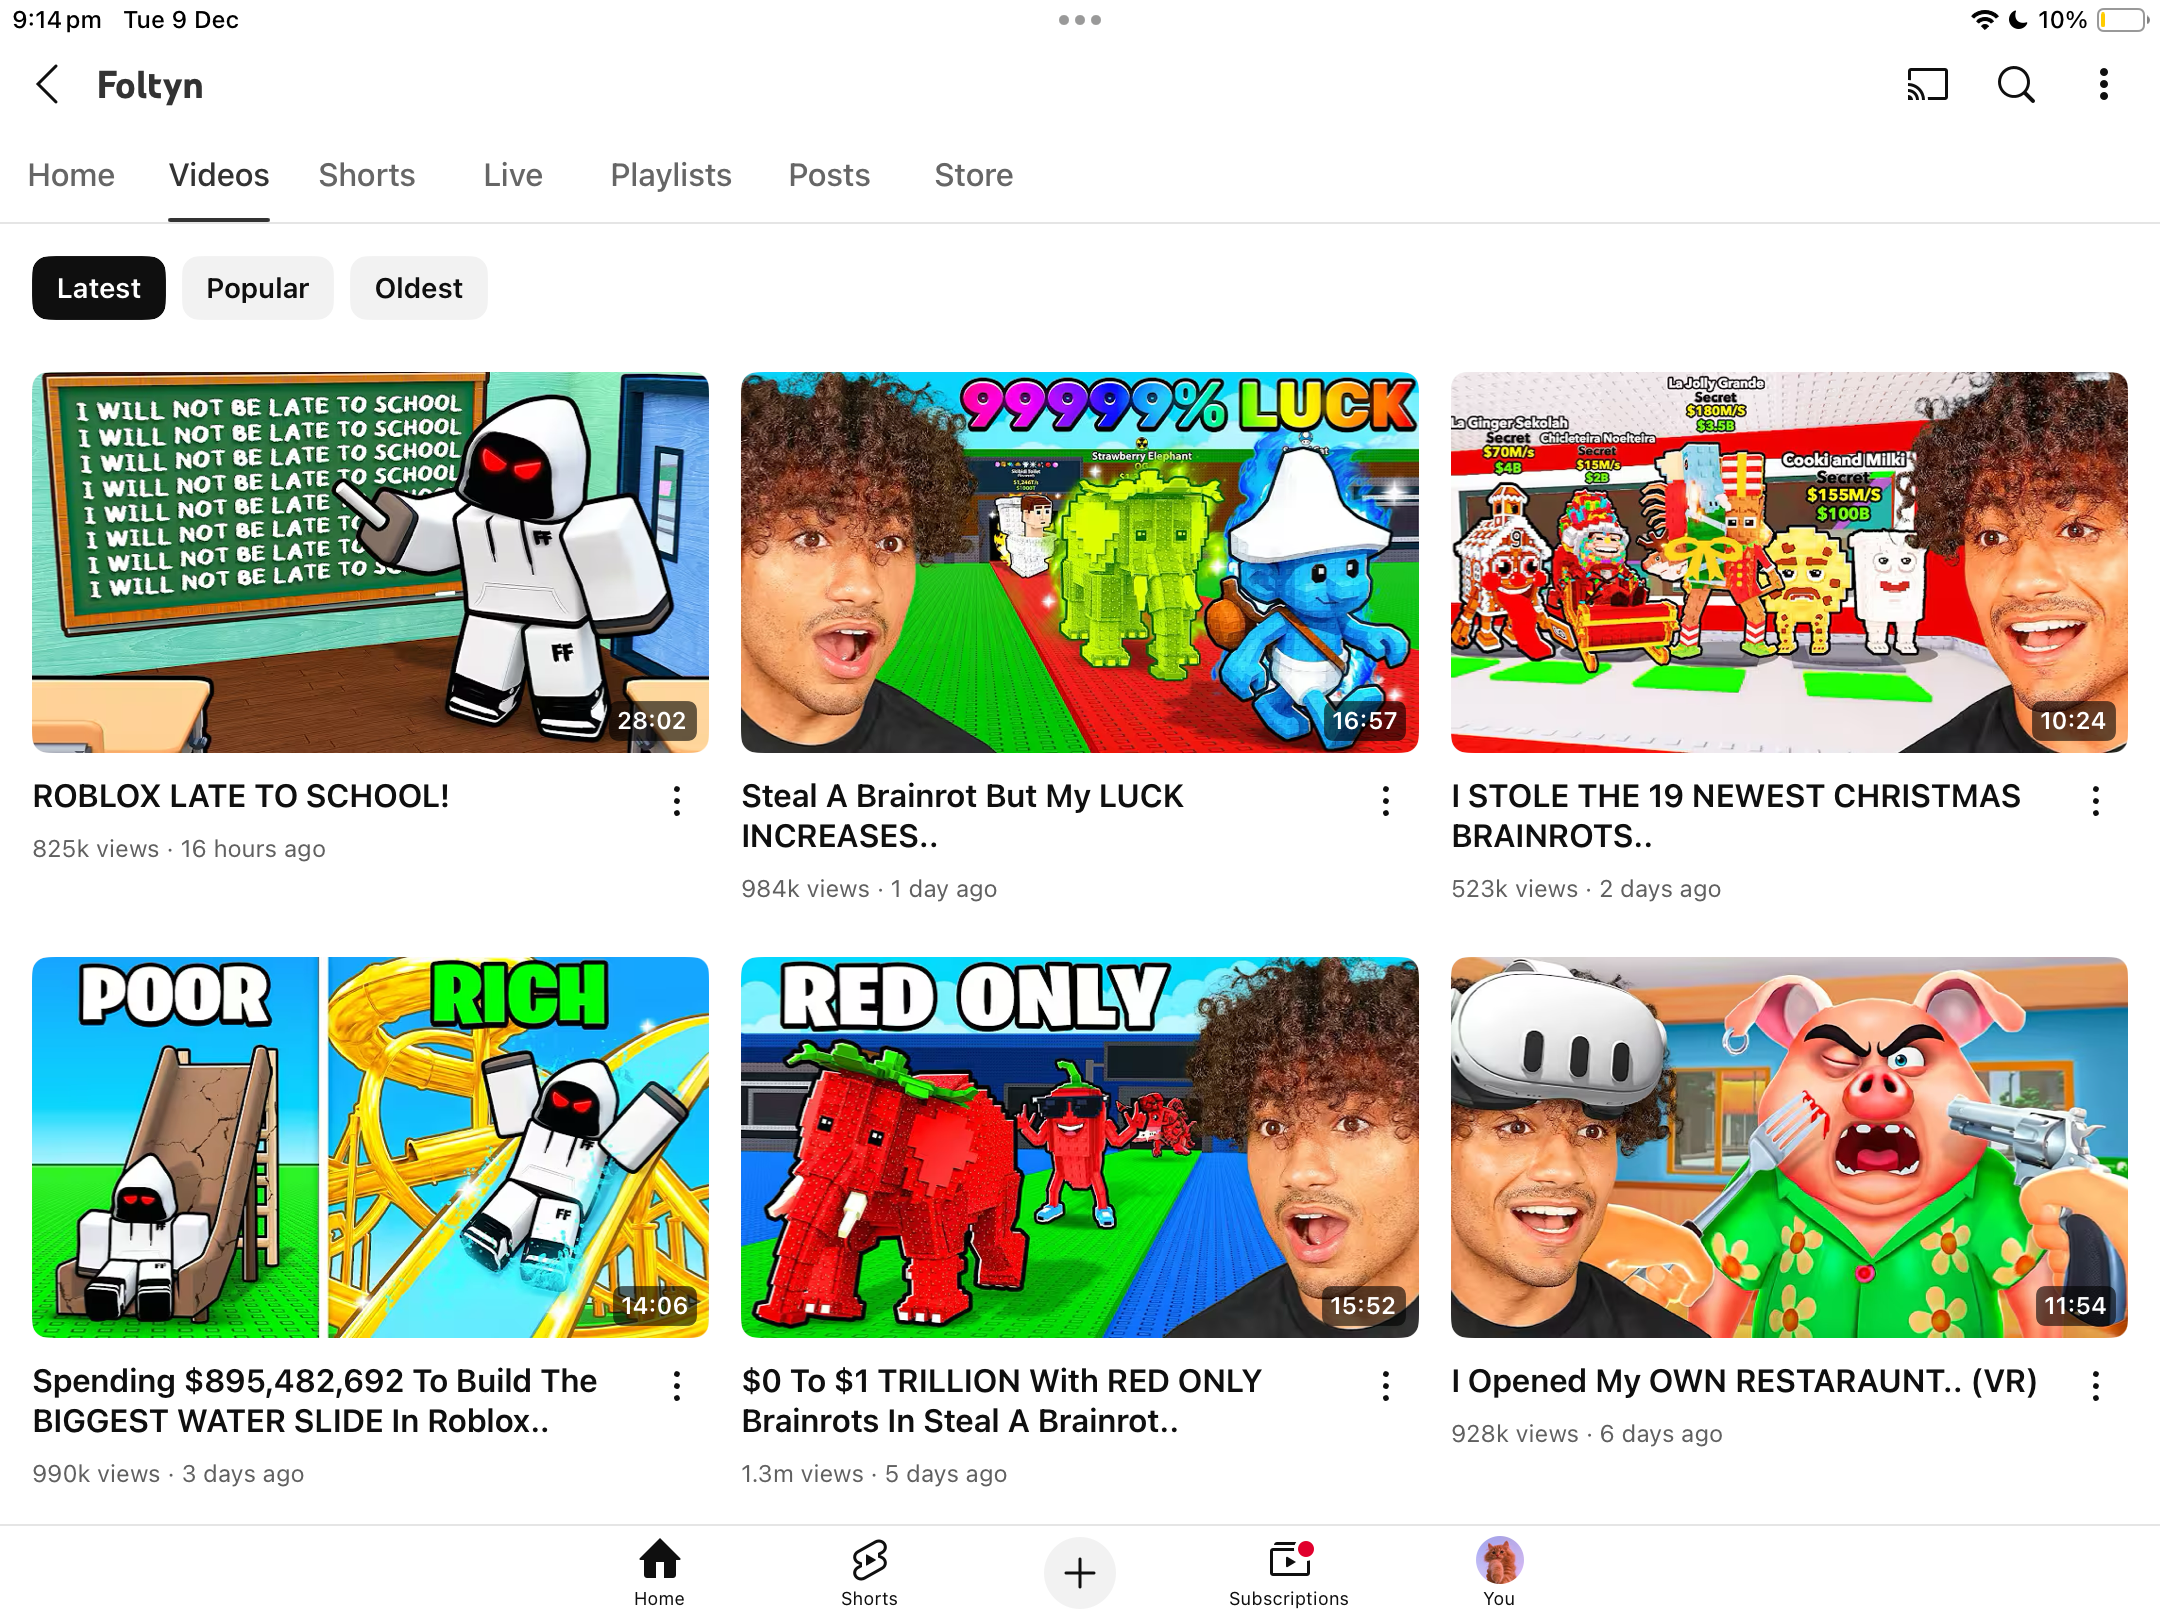
Task: Open options menu for RED ONLY Brainrots video
Action: (1386, 1385)
